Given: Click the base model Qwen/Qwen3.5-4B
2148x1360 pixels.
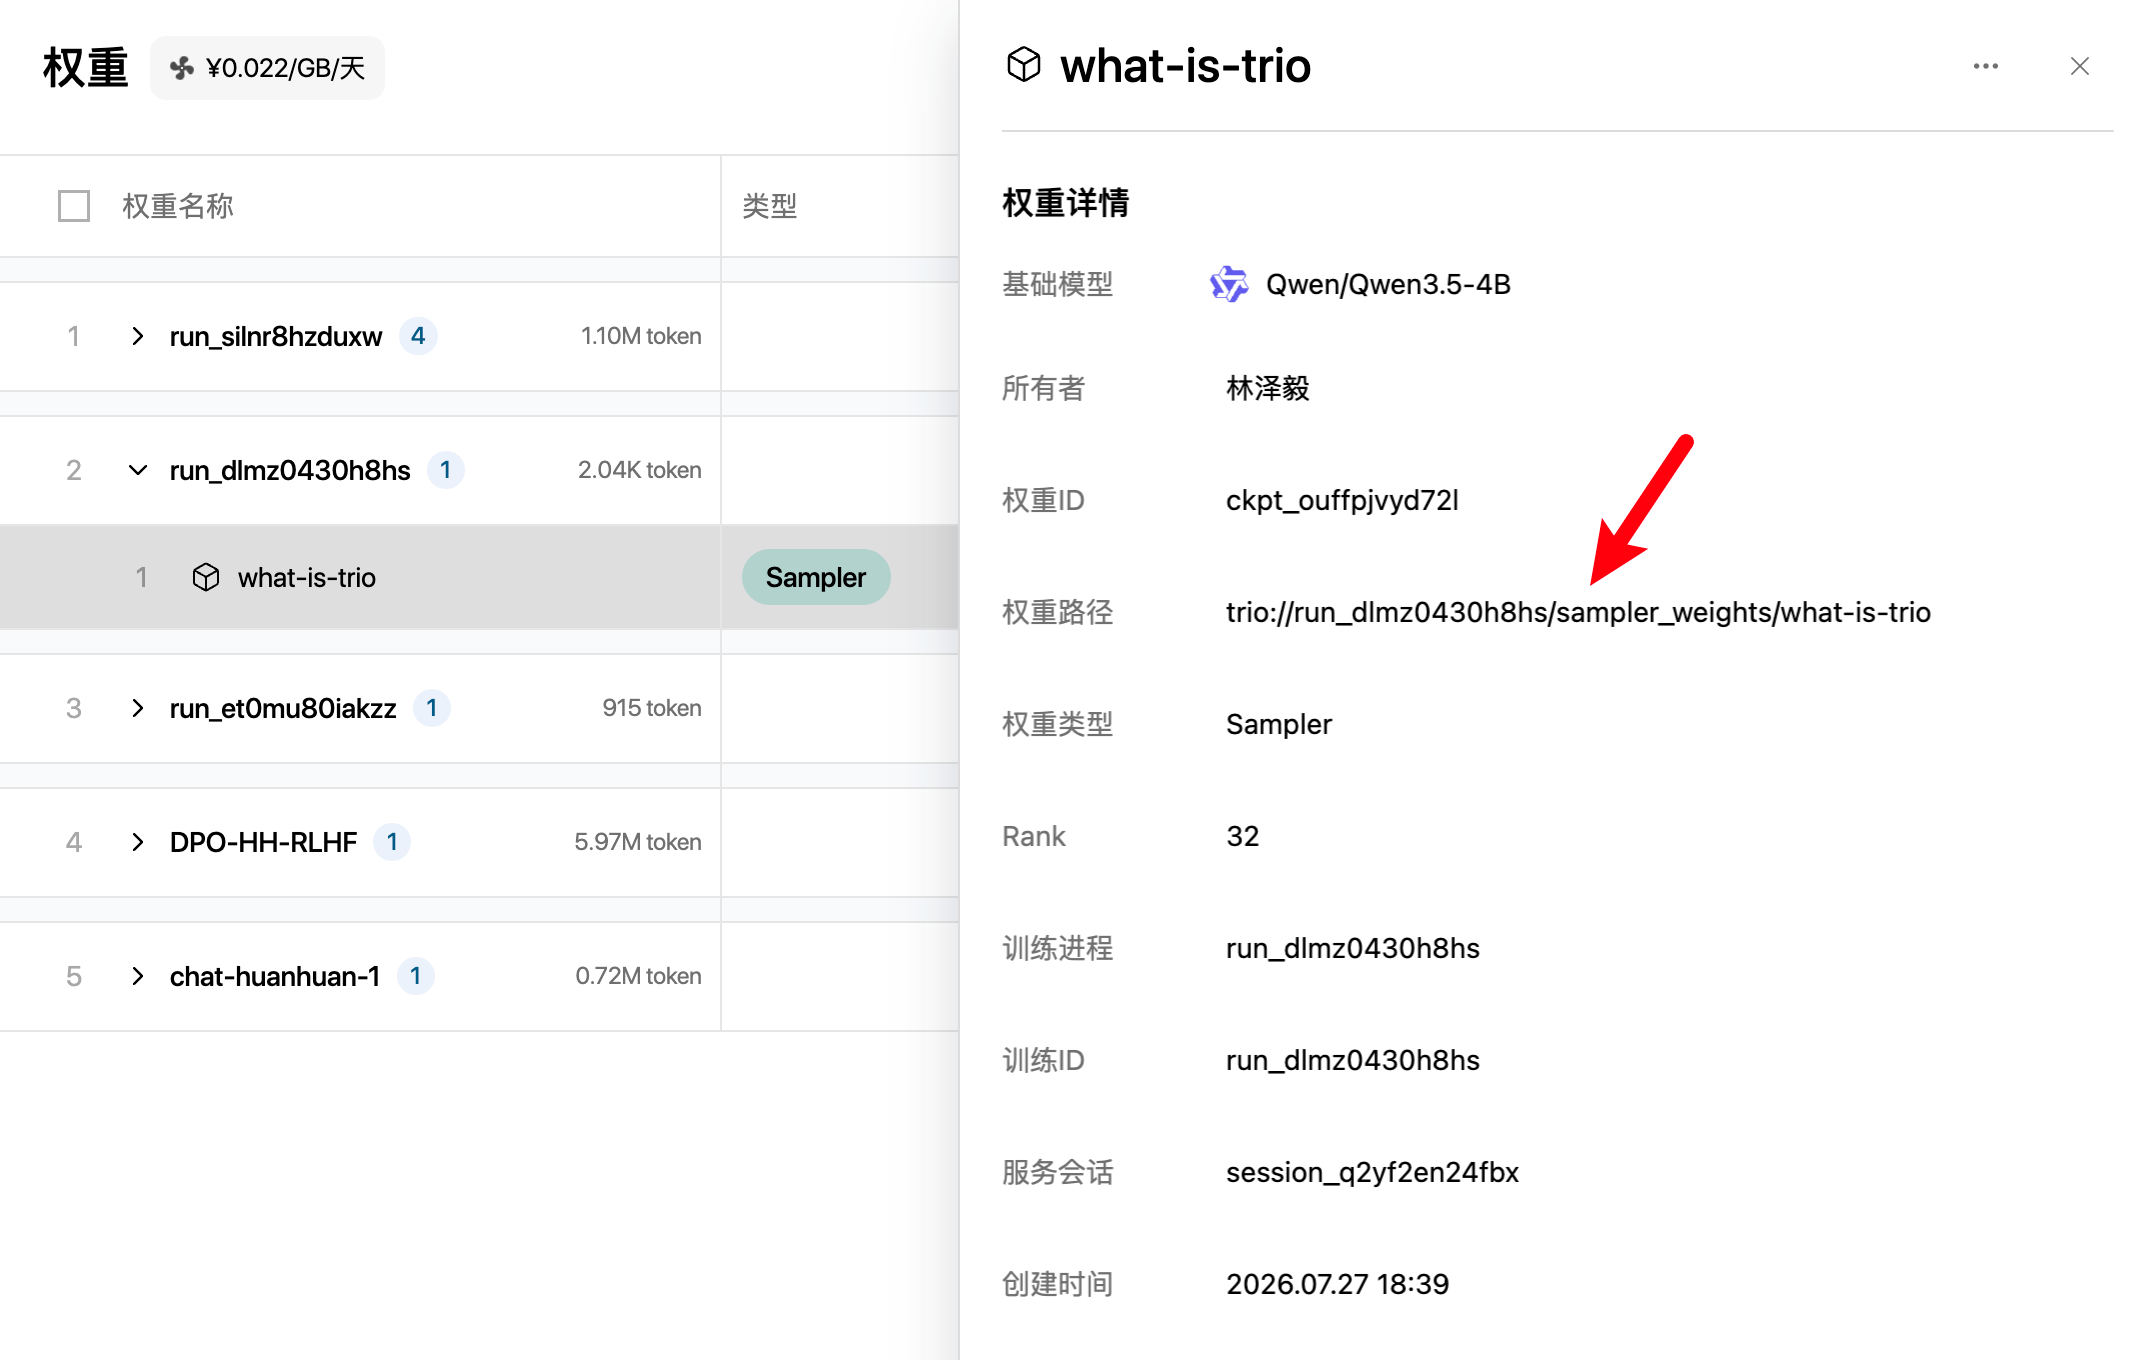Looking at the screenshot, I should (1388, 284).
